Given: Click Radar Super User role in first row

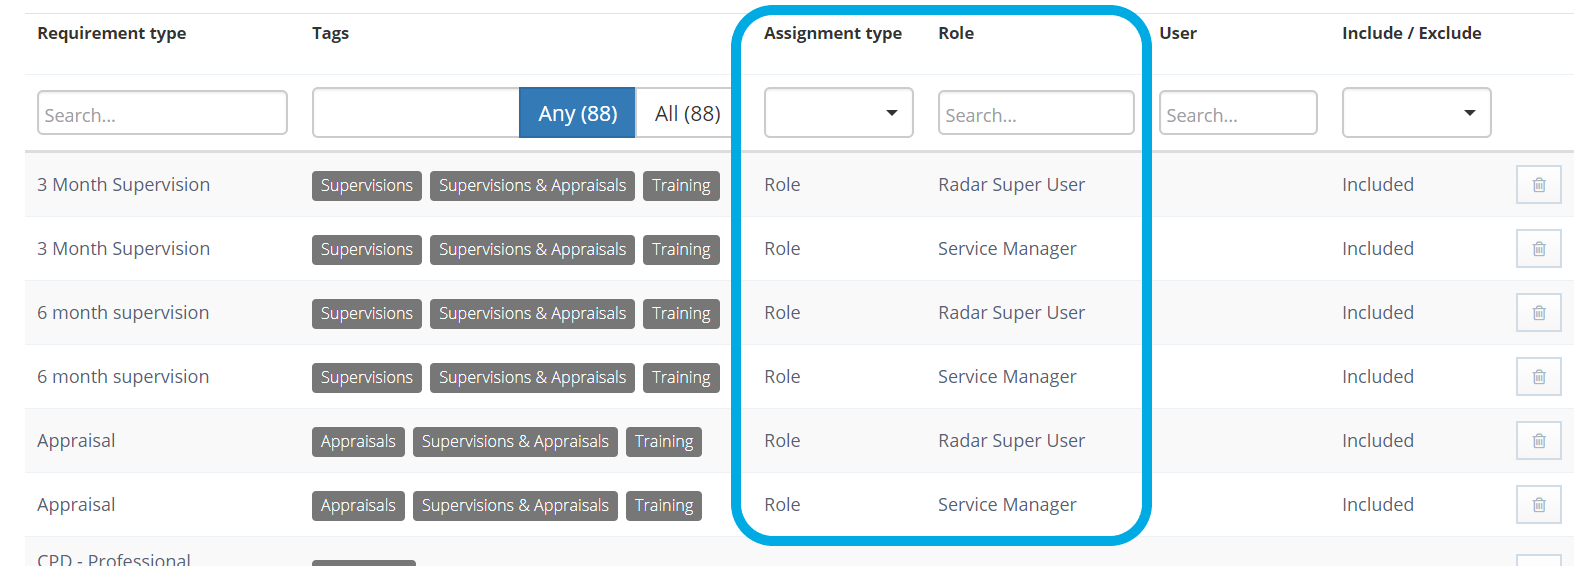Looking at the screenshot, I should coord(1011,185).
